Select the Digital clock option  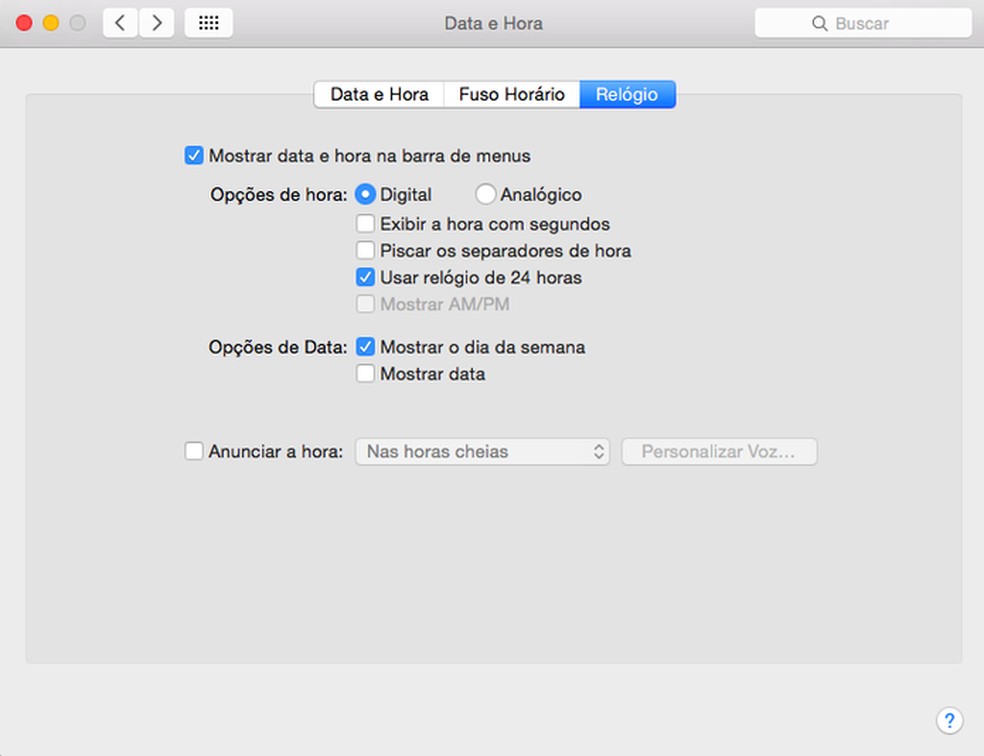[365, 194]
